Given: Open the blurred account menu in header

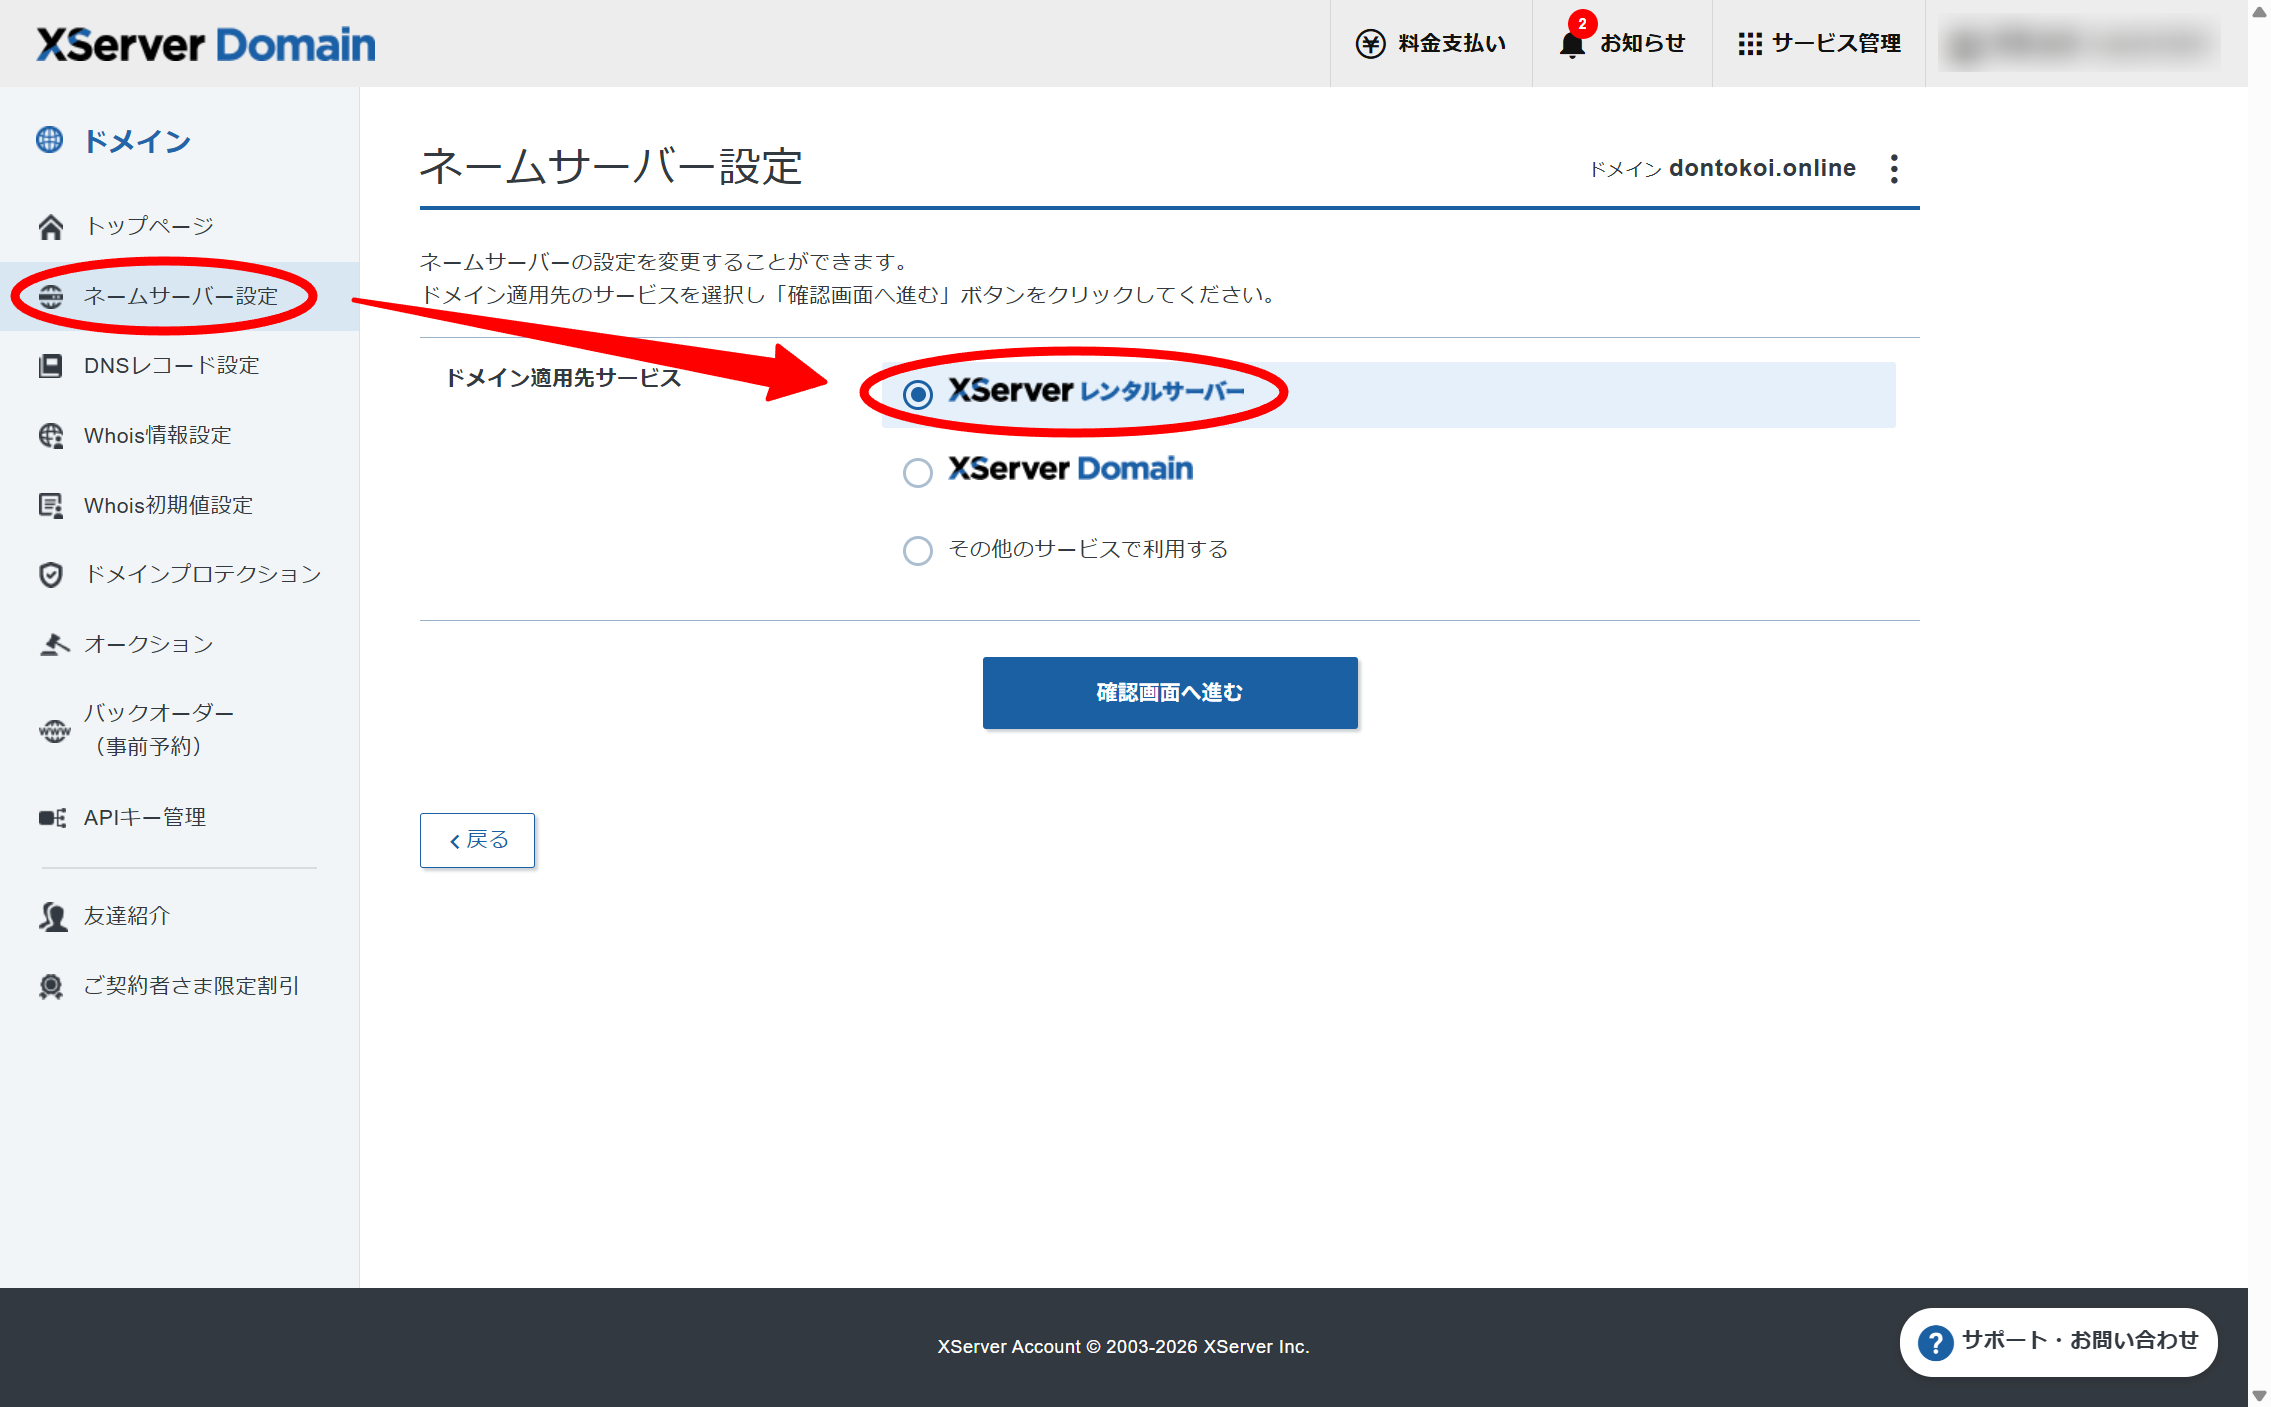Looking at the screenshot, I should click(x=2081, y=44).
